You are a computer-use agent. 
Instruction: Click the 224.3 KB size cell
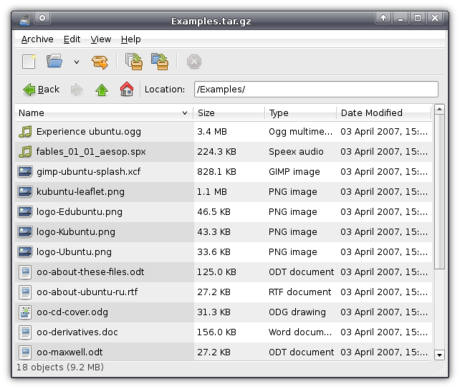pos(217,152)
